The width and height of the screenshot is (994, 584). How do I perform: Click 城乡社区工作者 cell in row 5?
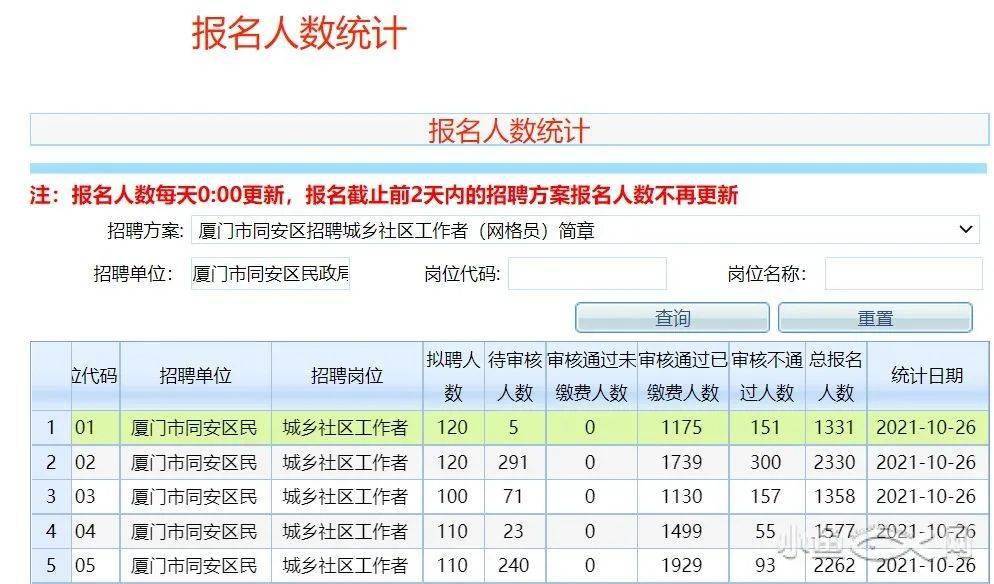pos(346,566)
